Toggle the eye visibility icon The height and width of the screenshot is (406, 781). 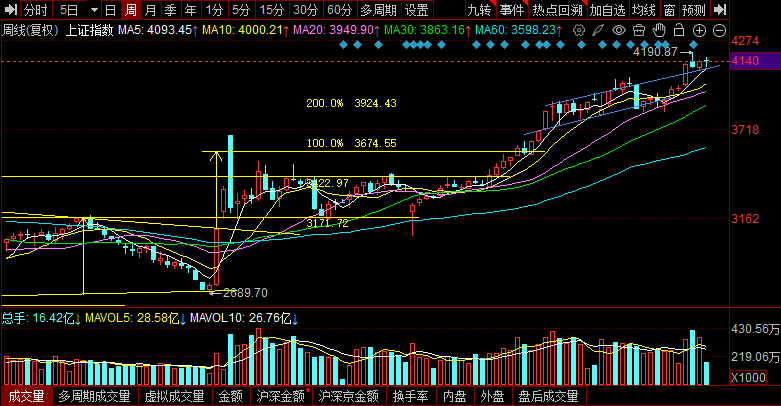pyautogui.click(x=619, y=30)
